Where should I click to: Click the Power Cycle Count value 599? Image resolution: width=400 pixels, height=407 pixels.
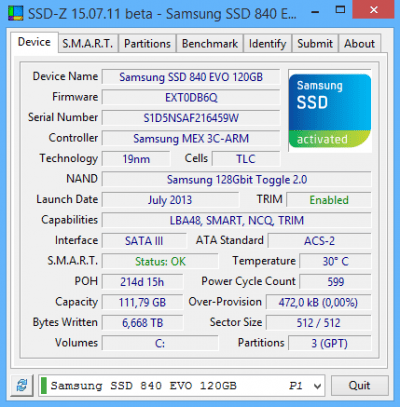(x=335, y=282)
